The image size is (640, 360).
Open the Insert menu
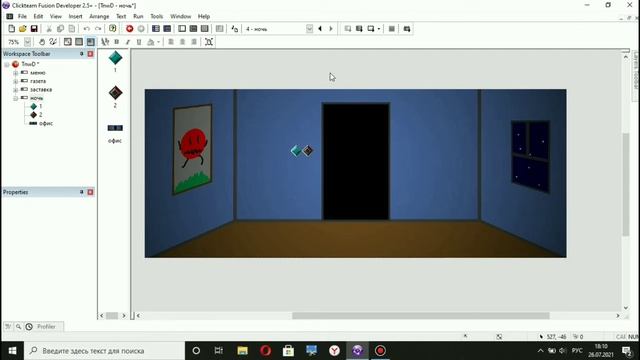pos(75,16)
